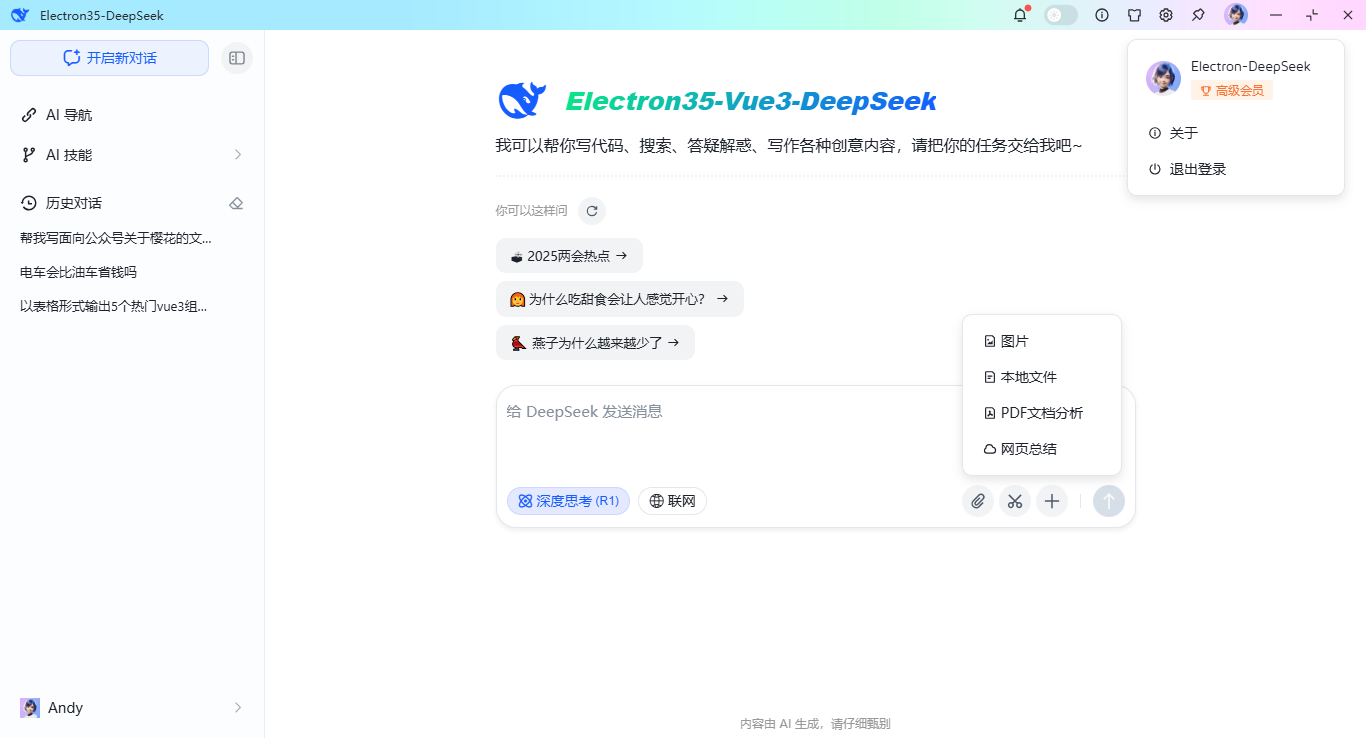Expand the AI 技能 submenu arrow
The height and width of the screenshot is (738, 1366).
pyautogui.click(x=238, y=155)
